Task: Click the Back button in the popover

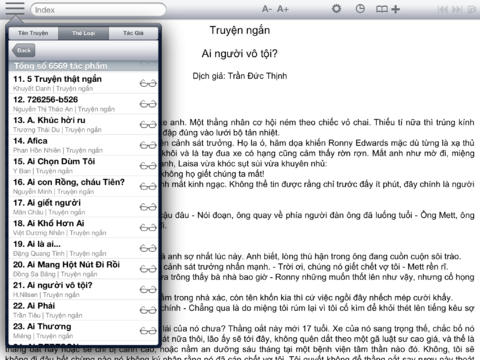Action: coord(23,51)
